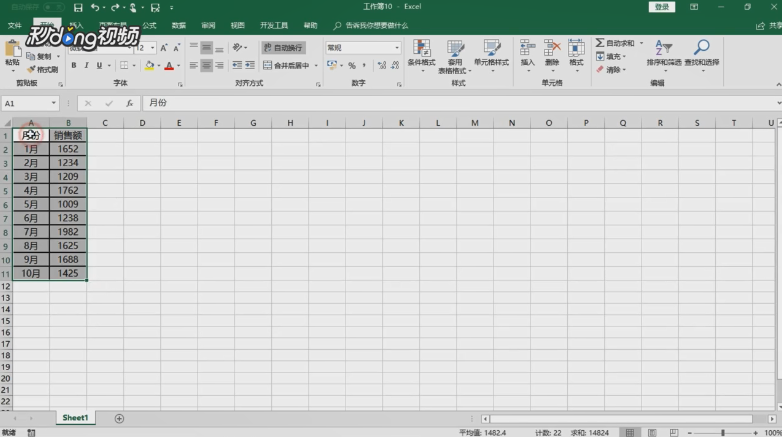Click the Insert Function fx icon
The height and width of the screenshot is (437, 782).
click(129, 103)
